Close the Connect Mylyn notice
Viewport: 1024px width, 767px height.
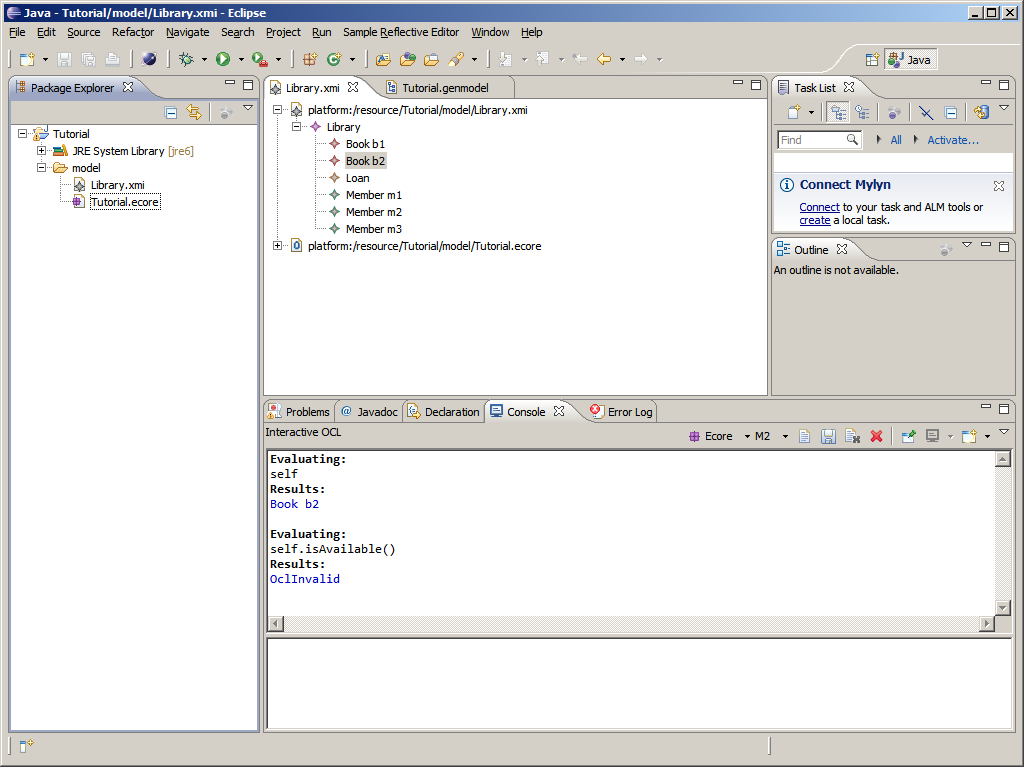(x=999, y=186)
